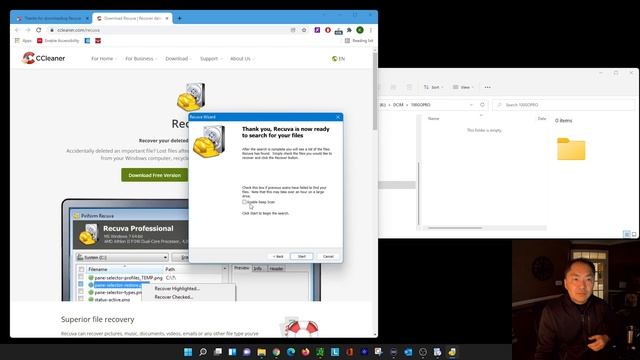640x360 pixels.
Task: Open the Sort dropdown in File Explorer
Action: point(433,87)
